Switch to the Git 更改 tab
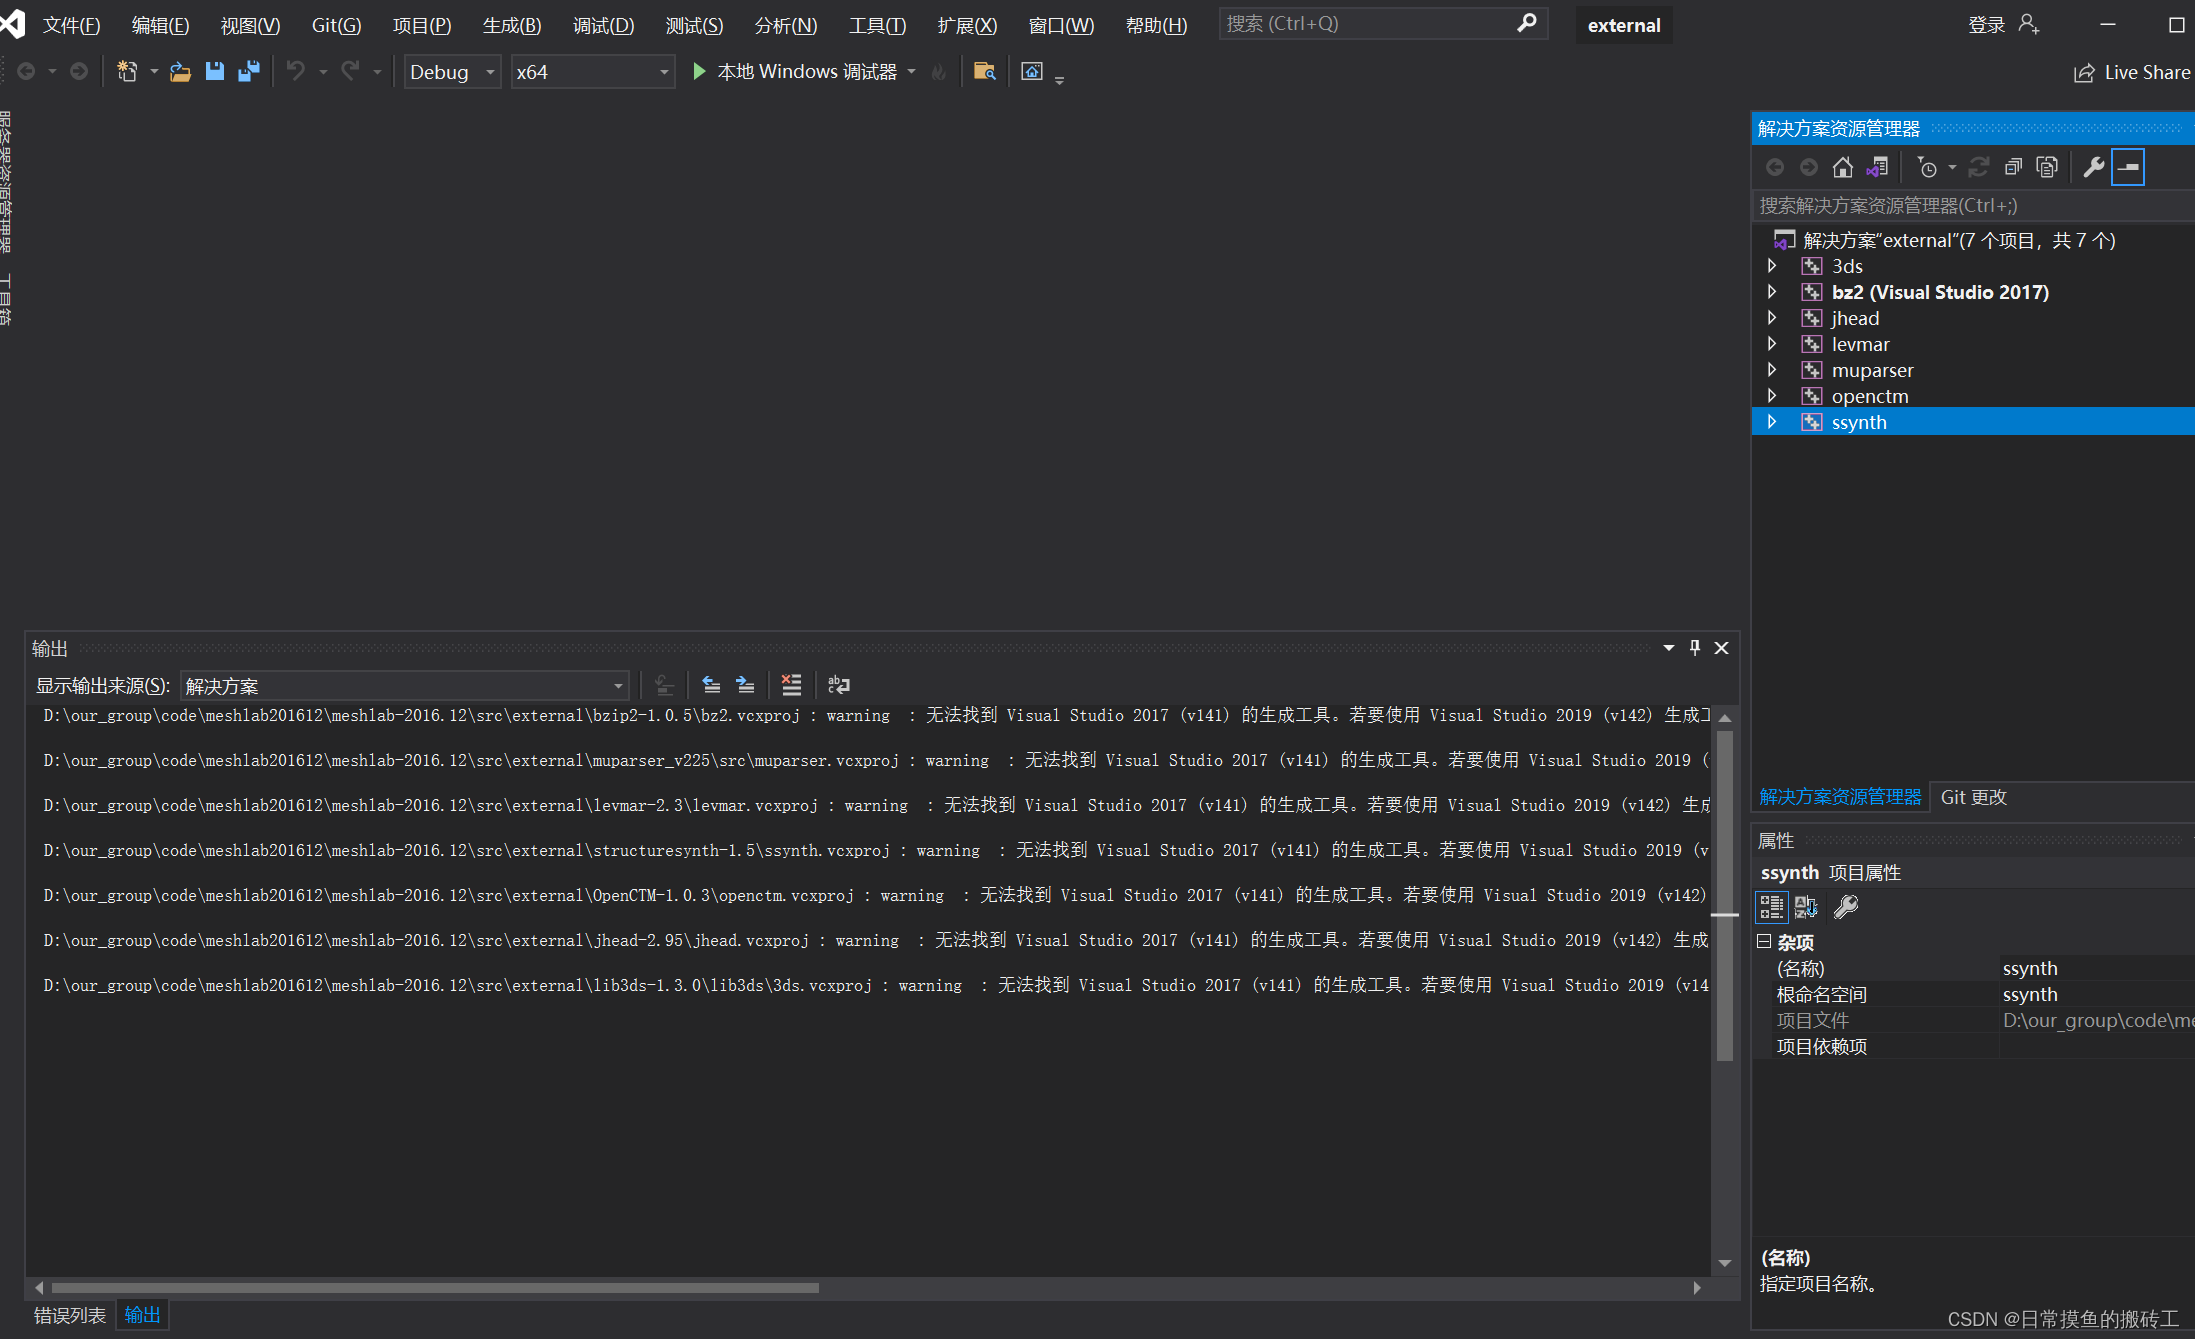2195x1339 pixels. point(1973,796)
